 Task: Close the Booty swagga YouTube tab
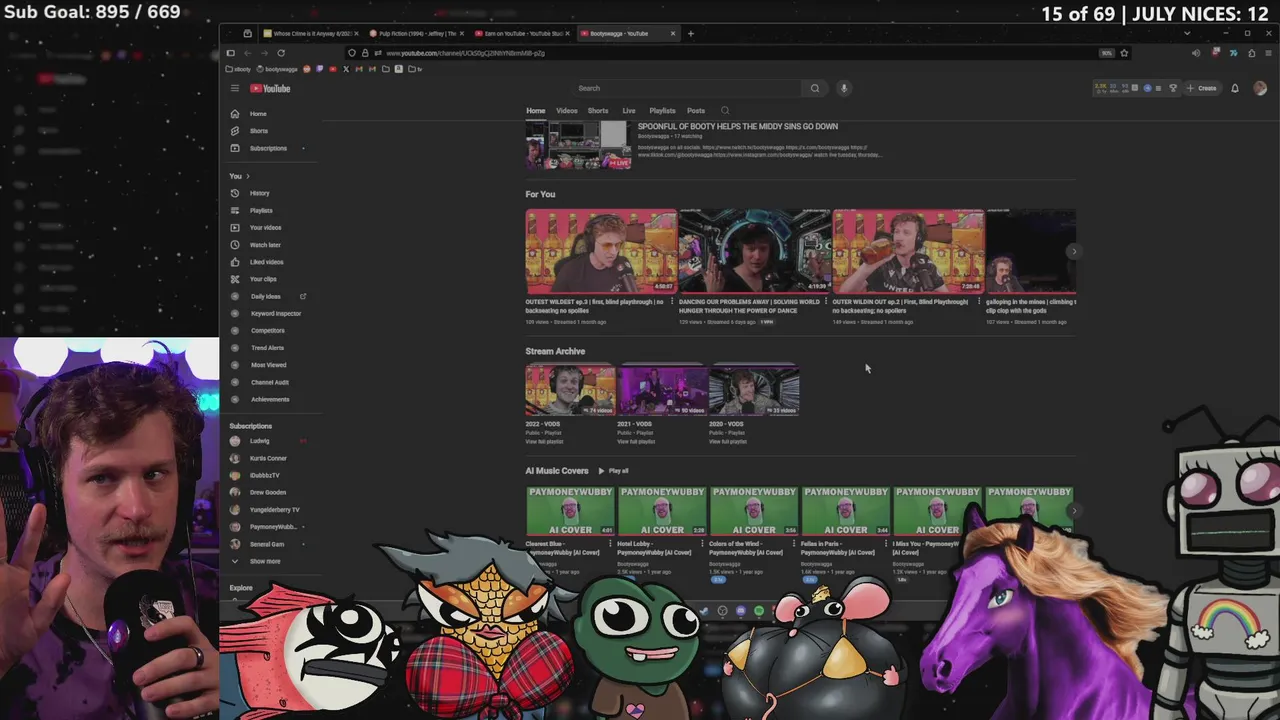pyautogui.click(x=673, y=33)
